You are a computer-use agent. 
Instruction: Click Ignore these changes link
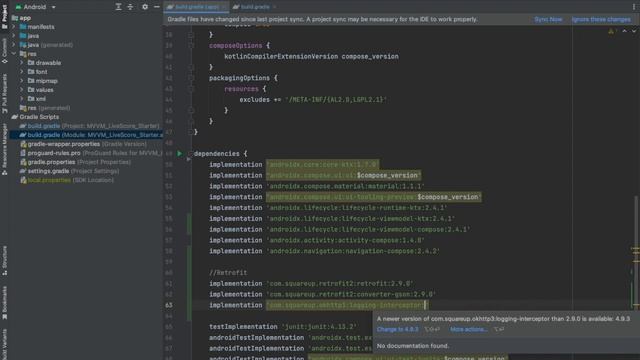[601, 19]
